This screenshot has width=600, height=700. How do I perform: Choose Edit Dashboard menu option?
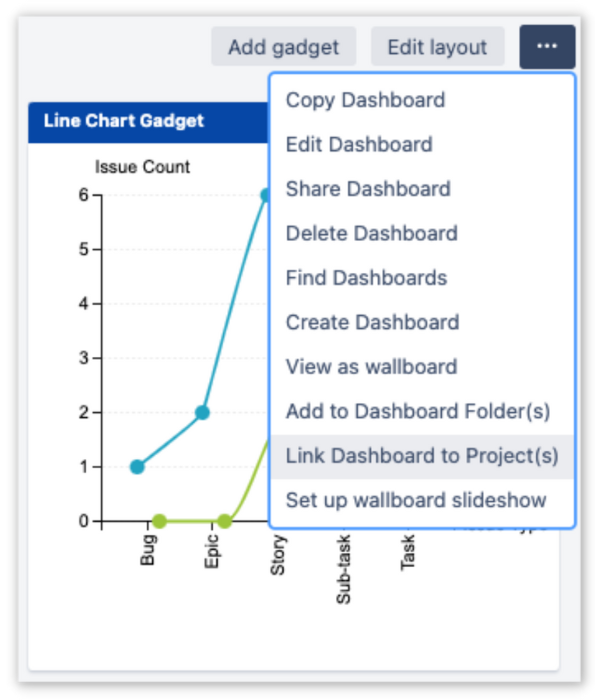(359, 144)
